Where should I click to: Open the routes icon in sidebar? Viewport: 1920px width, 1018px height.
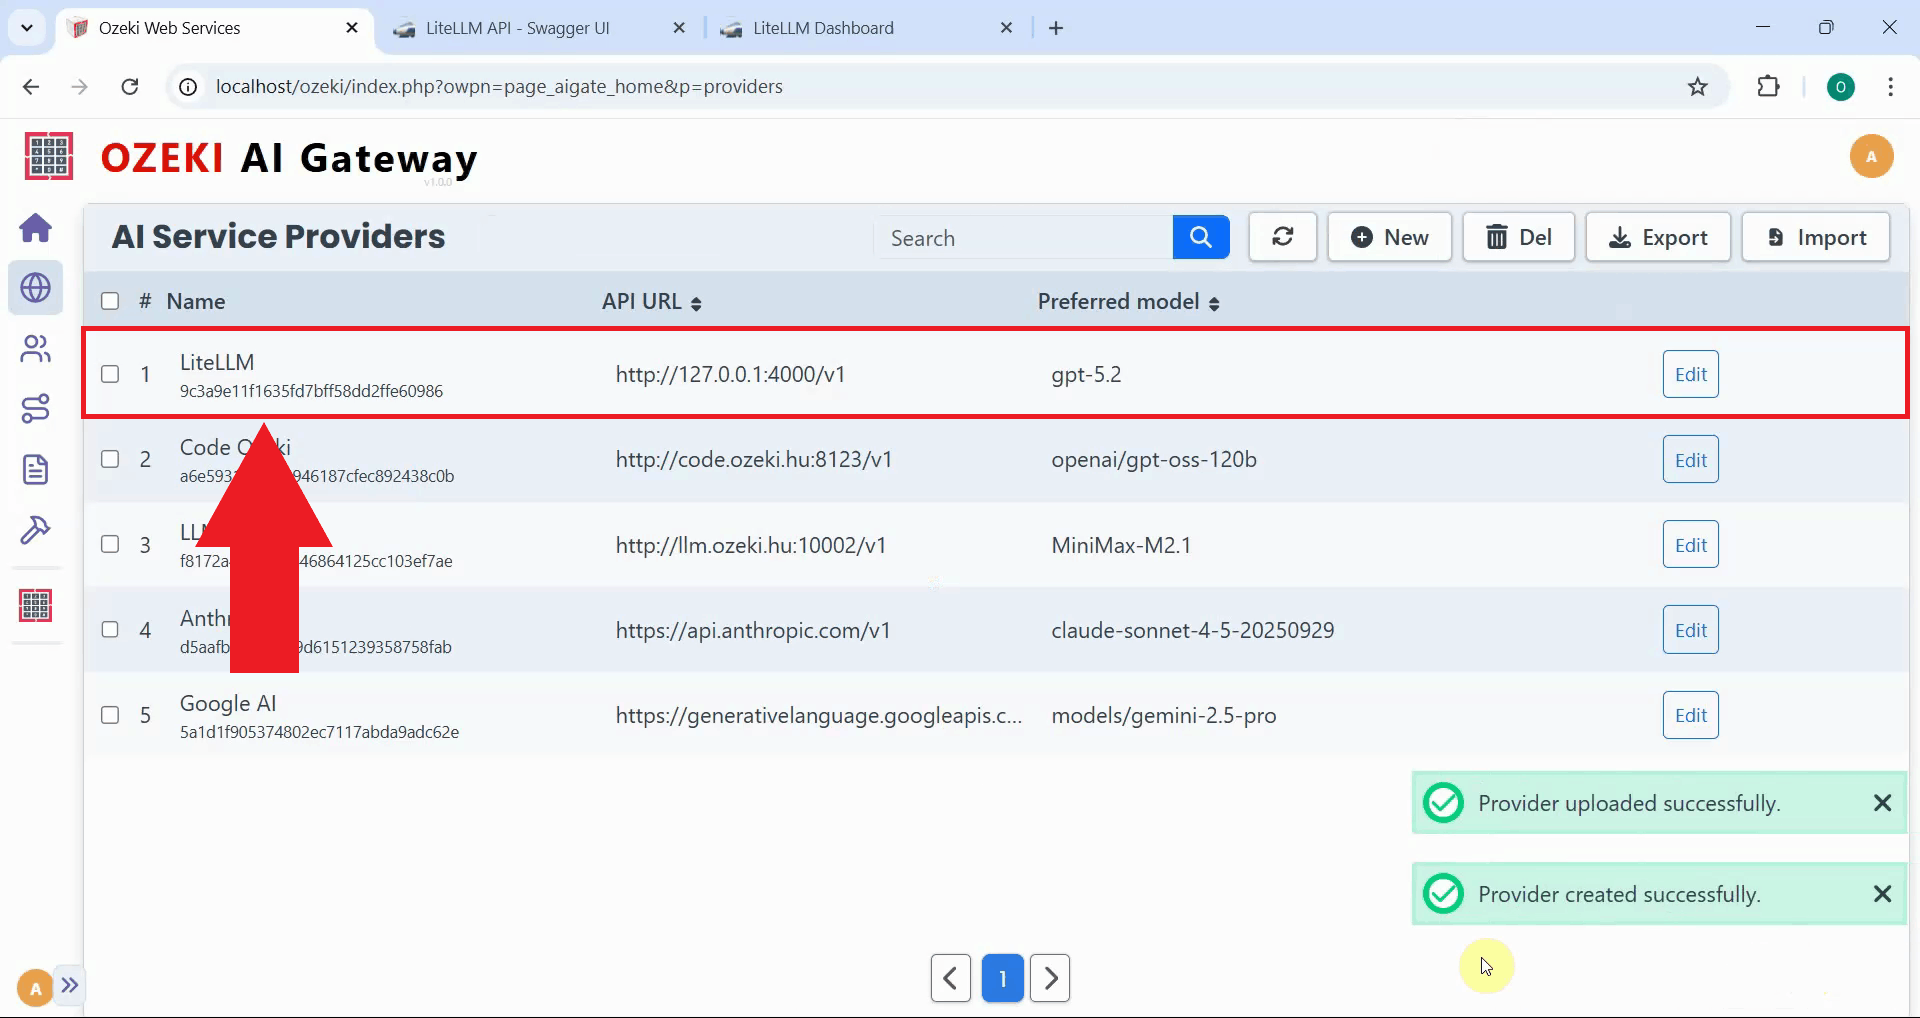[36, 409]
